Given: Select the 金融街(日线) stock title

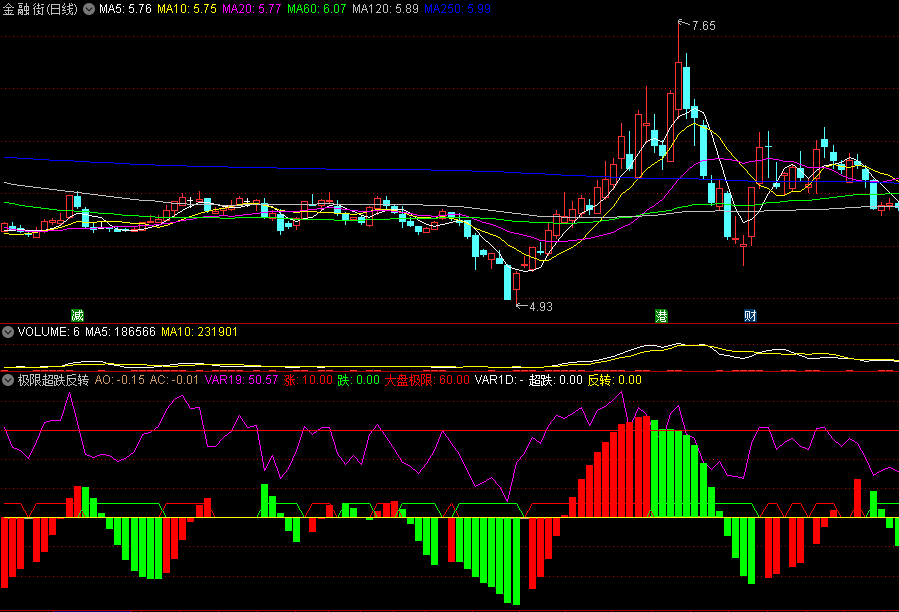Looking at the screenshot, I should pos(40,9).
